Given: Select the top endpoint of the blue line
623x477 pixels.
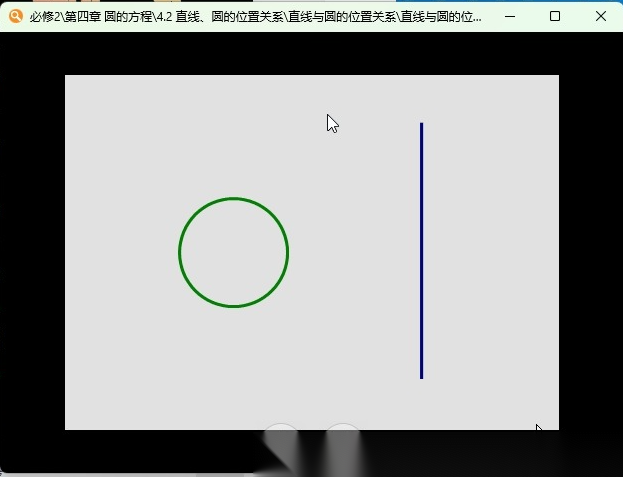Looking at the screenshot, I should pos(421,124).
